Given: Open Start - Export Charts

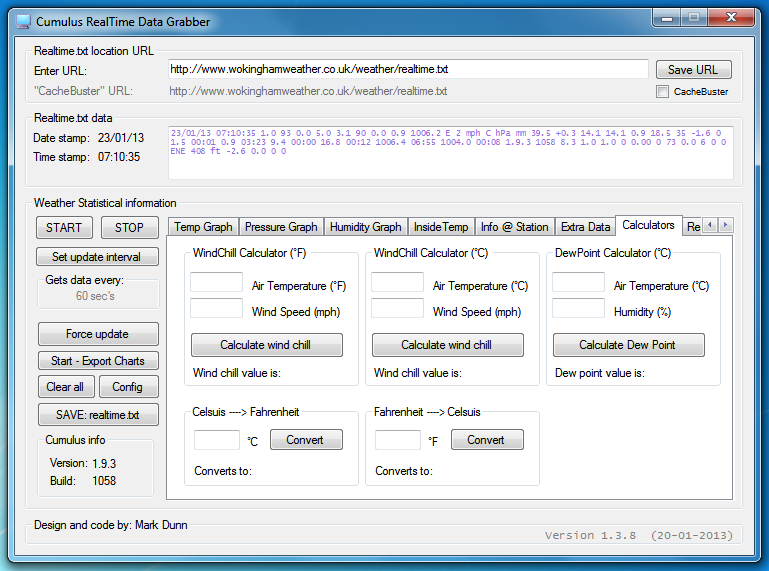Looking at the screenshot, I should 96,361.
